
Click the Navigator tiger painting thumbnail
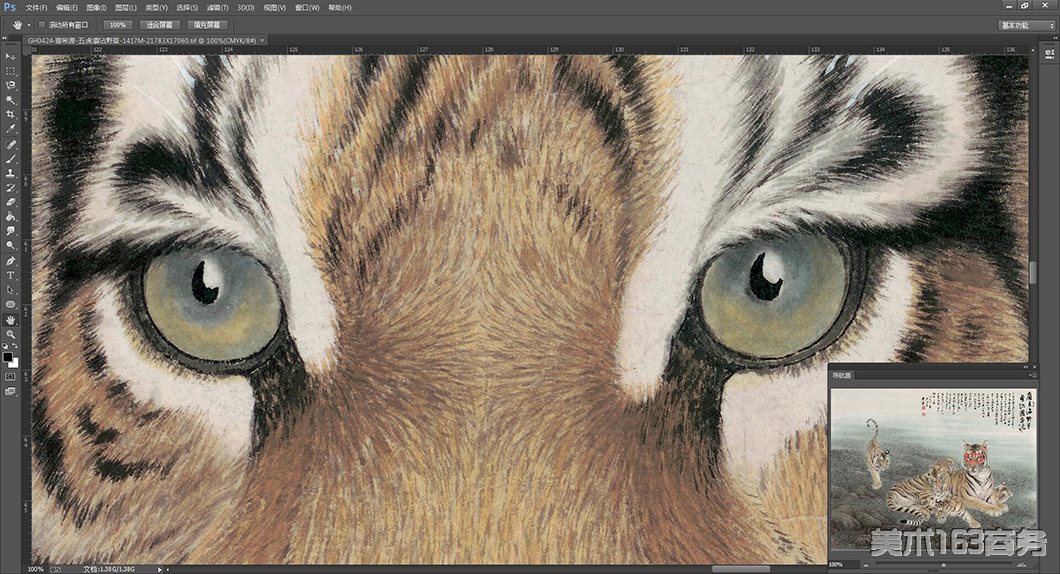tap(934, 469)
